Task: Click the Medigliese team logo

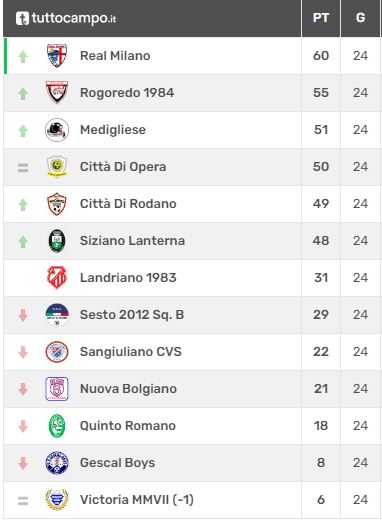Action: tap(57, 130)
